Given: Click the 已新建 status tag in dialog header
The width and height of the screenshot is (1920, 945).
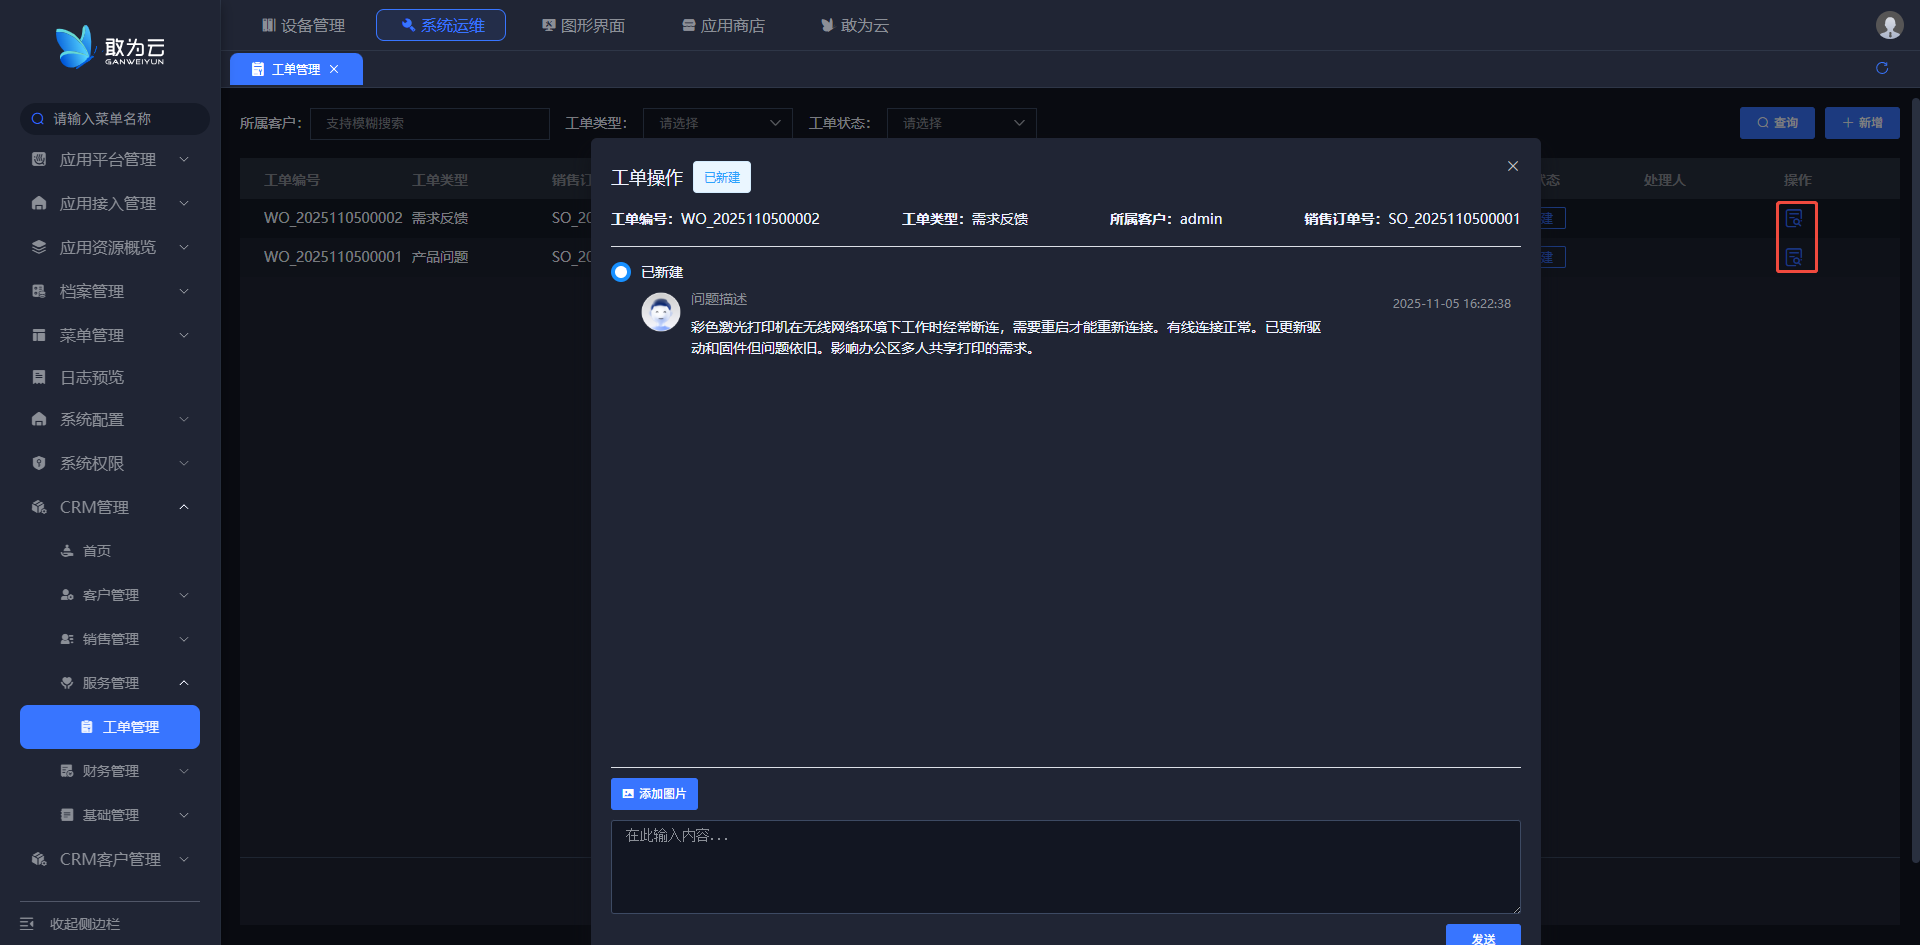Looking at the screenshot, I should click(x=722, y=177).
